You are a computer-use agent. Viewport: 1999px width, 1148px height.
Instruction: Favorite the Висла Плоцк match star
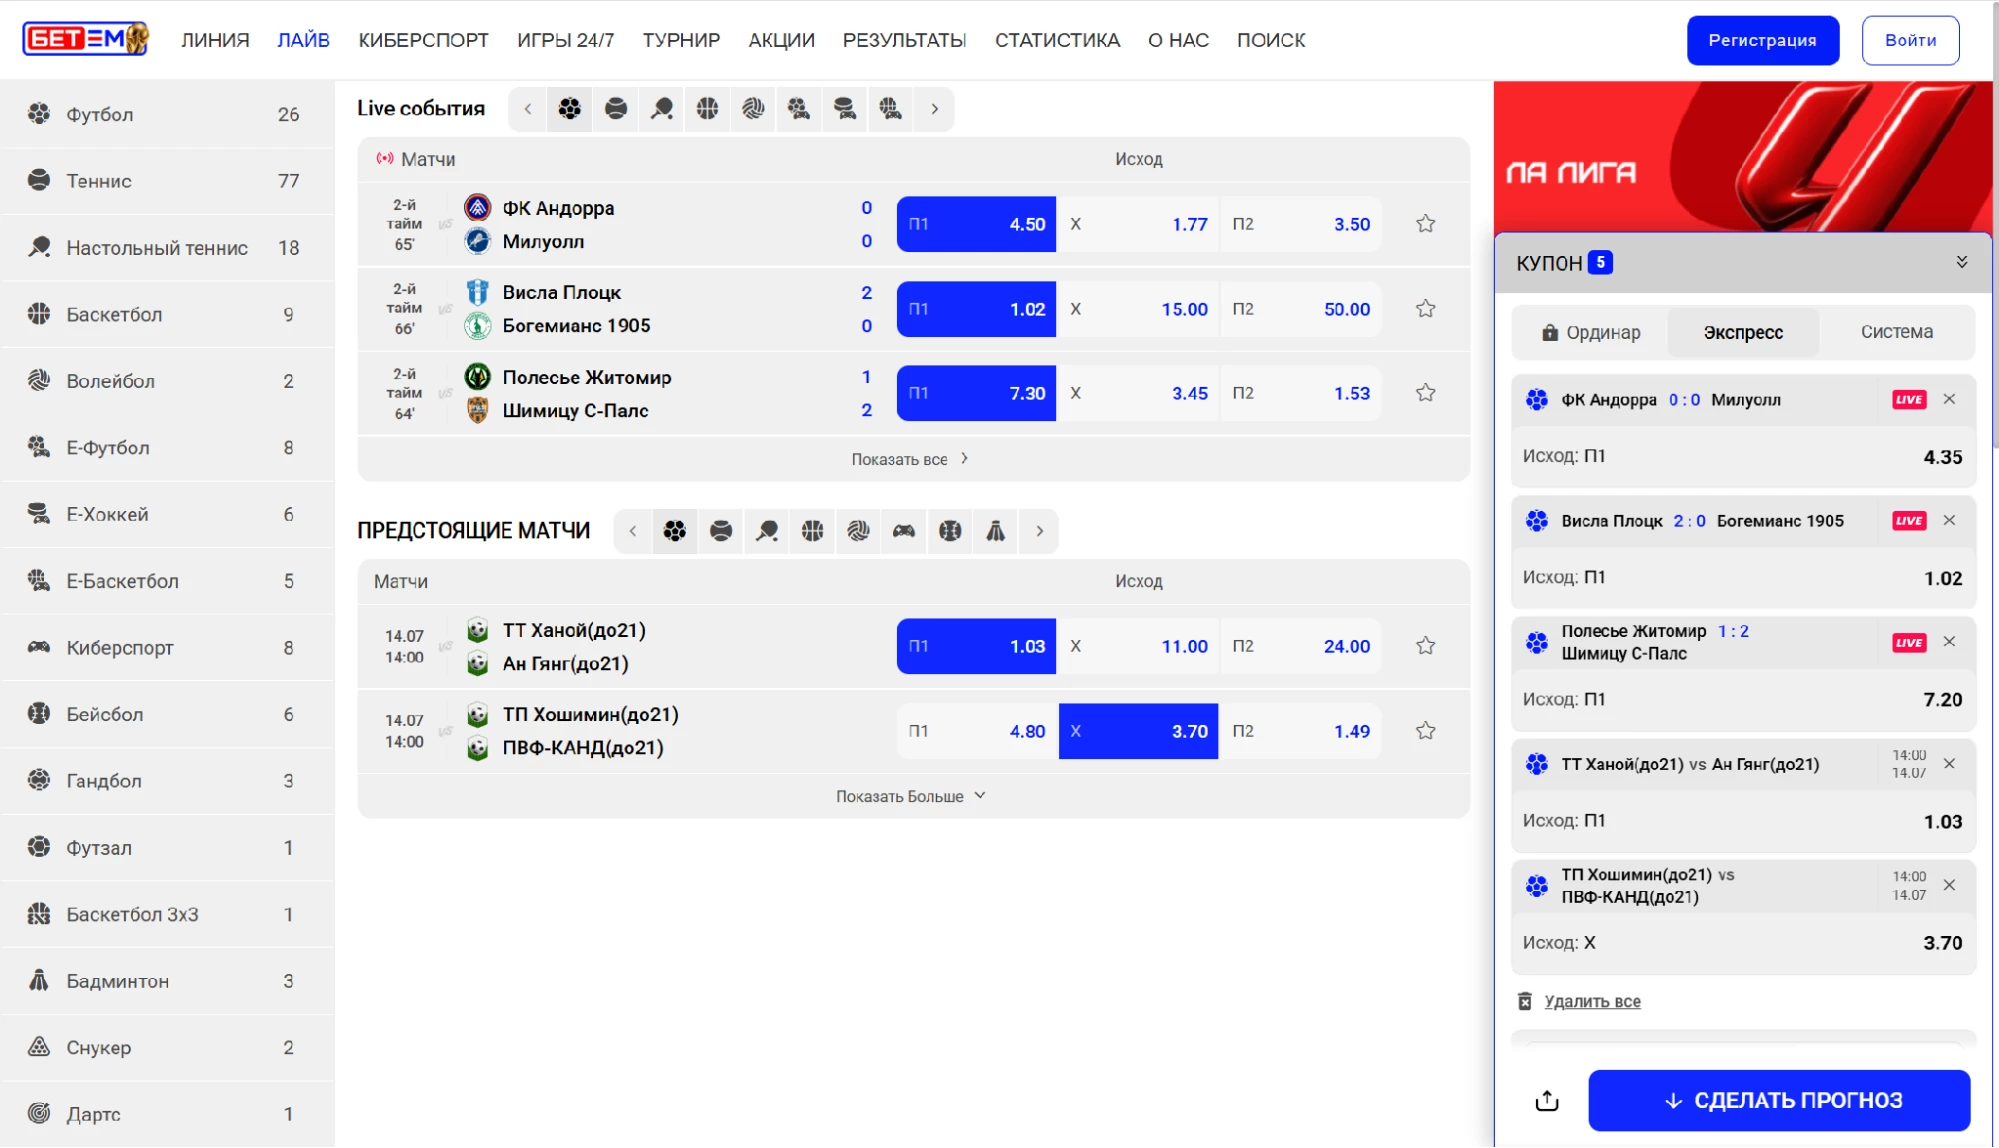point(1426,309)
